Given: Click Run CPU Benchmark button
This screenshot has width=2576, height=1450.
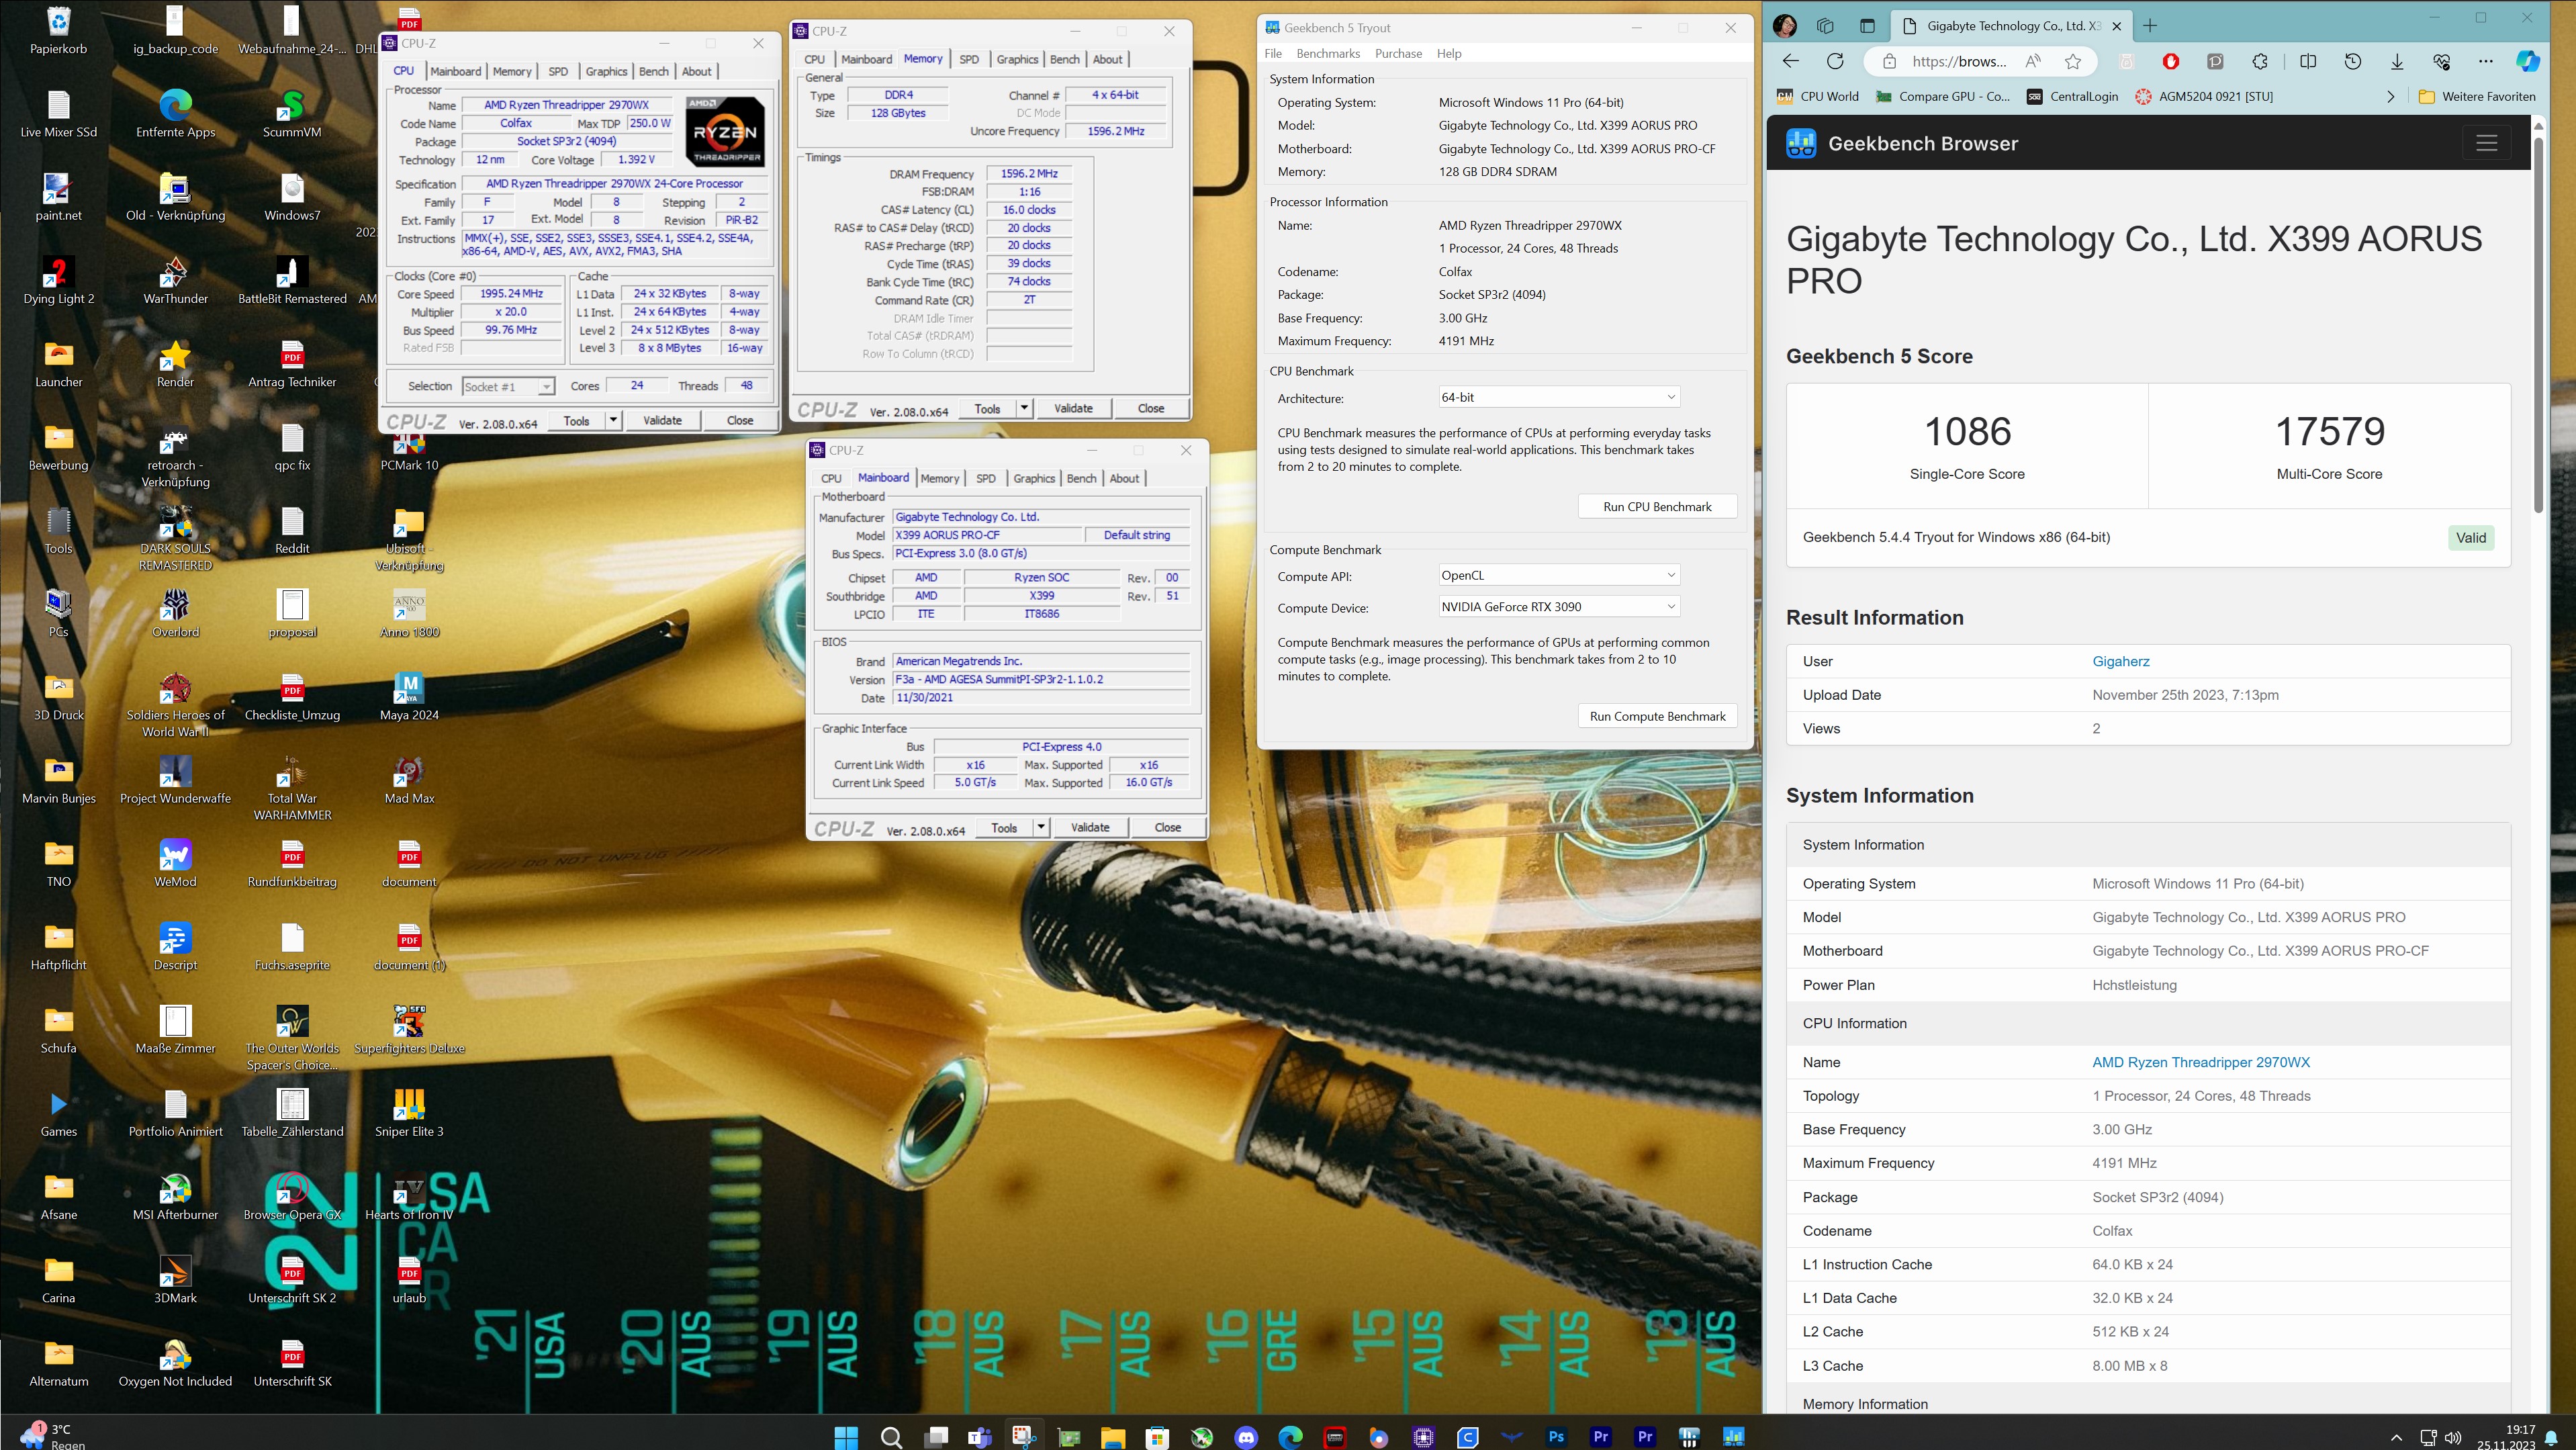Looking at the screenshot, I should 1657,506.
